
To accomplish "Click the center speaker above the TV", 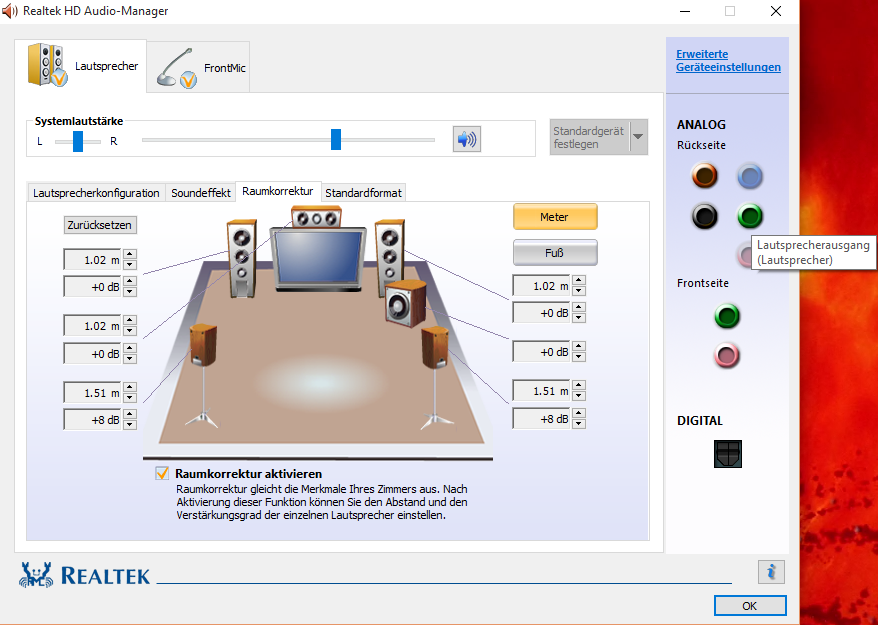I will [316, 217].
